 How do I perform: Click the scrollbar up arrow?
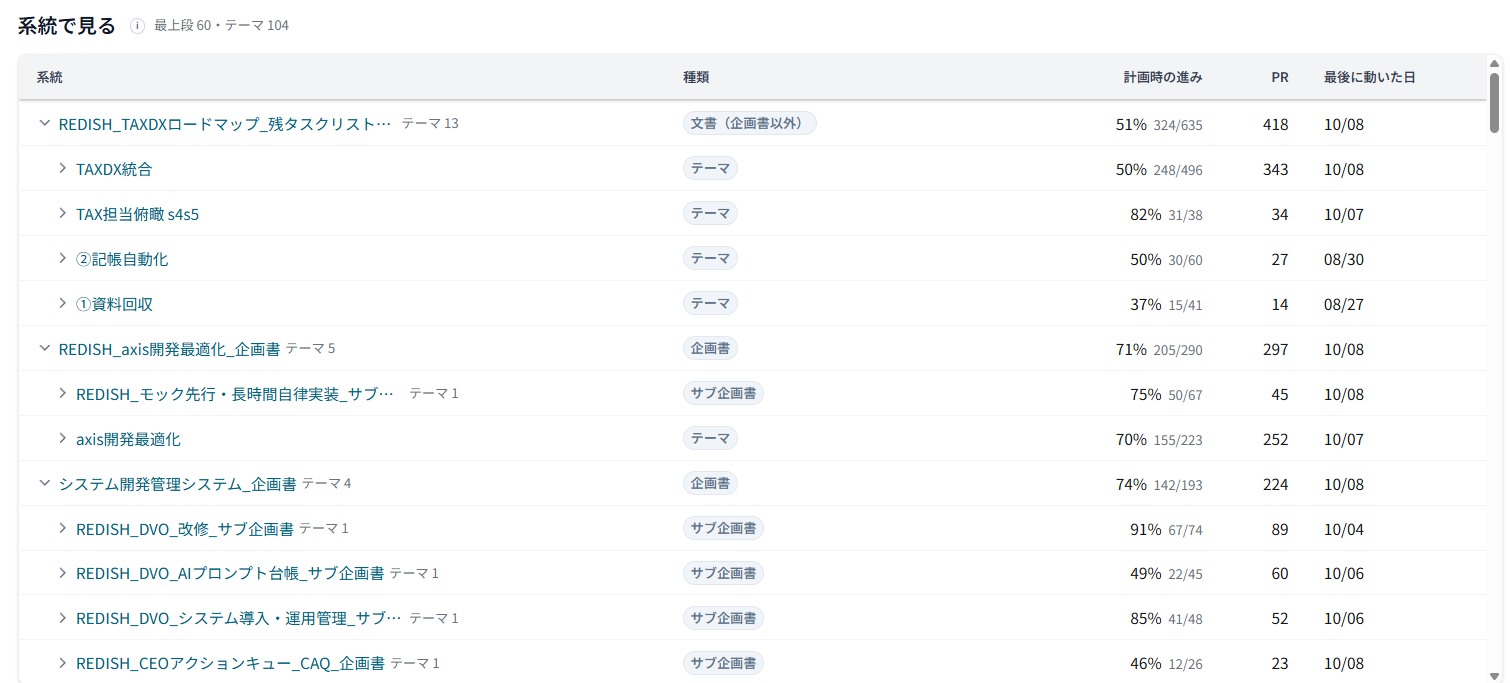tap(1495, 64)
